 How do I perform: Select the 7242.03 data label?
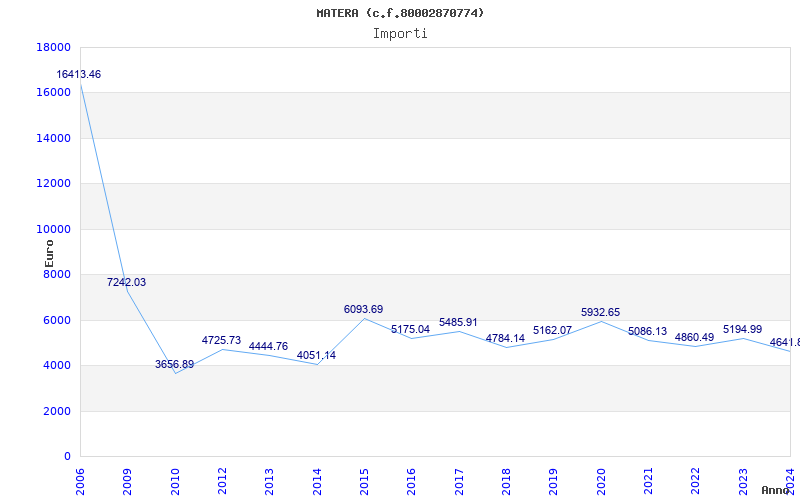click(x=127, y=282)
